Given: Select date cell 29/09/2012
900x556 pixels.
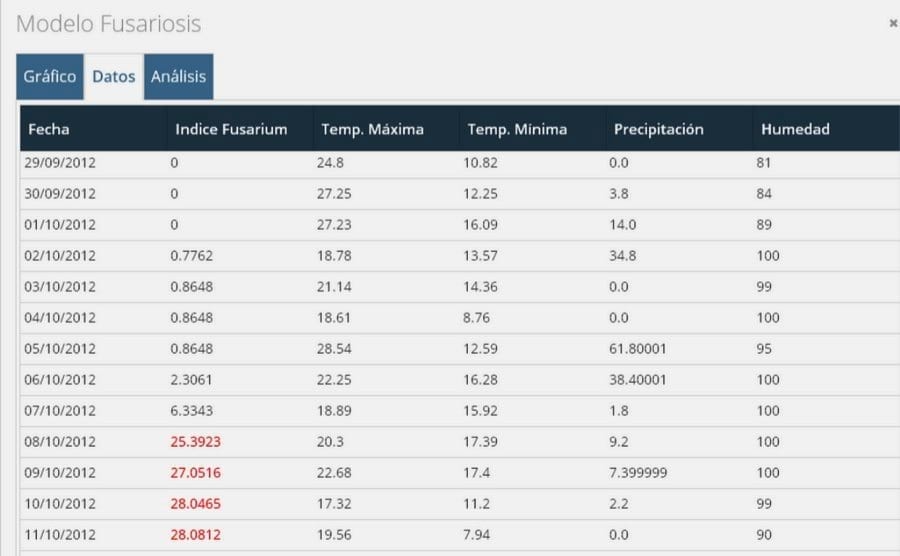Looking at the screenshot, I should [60, 162].
